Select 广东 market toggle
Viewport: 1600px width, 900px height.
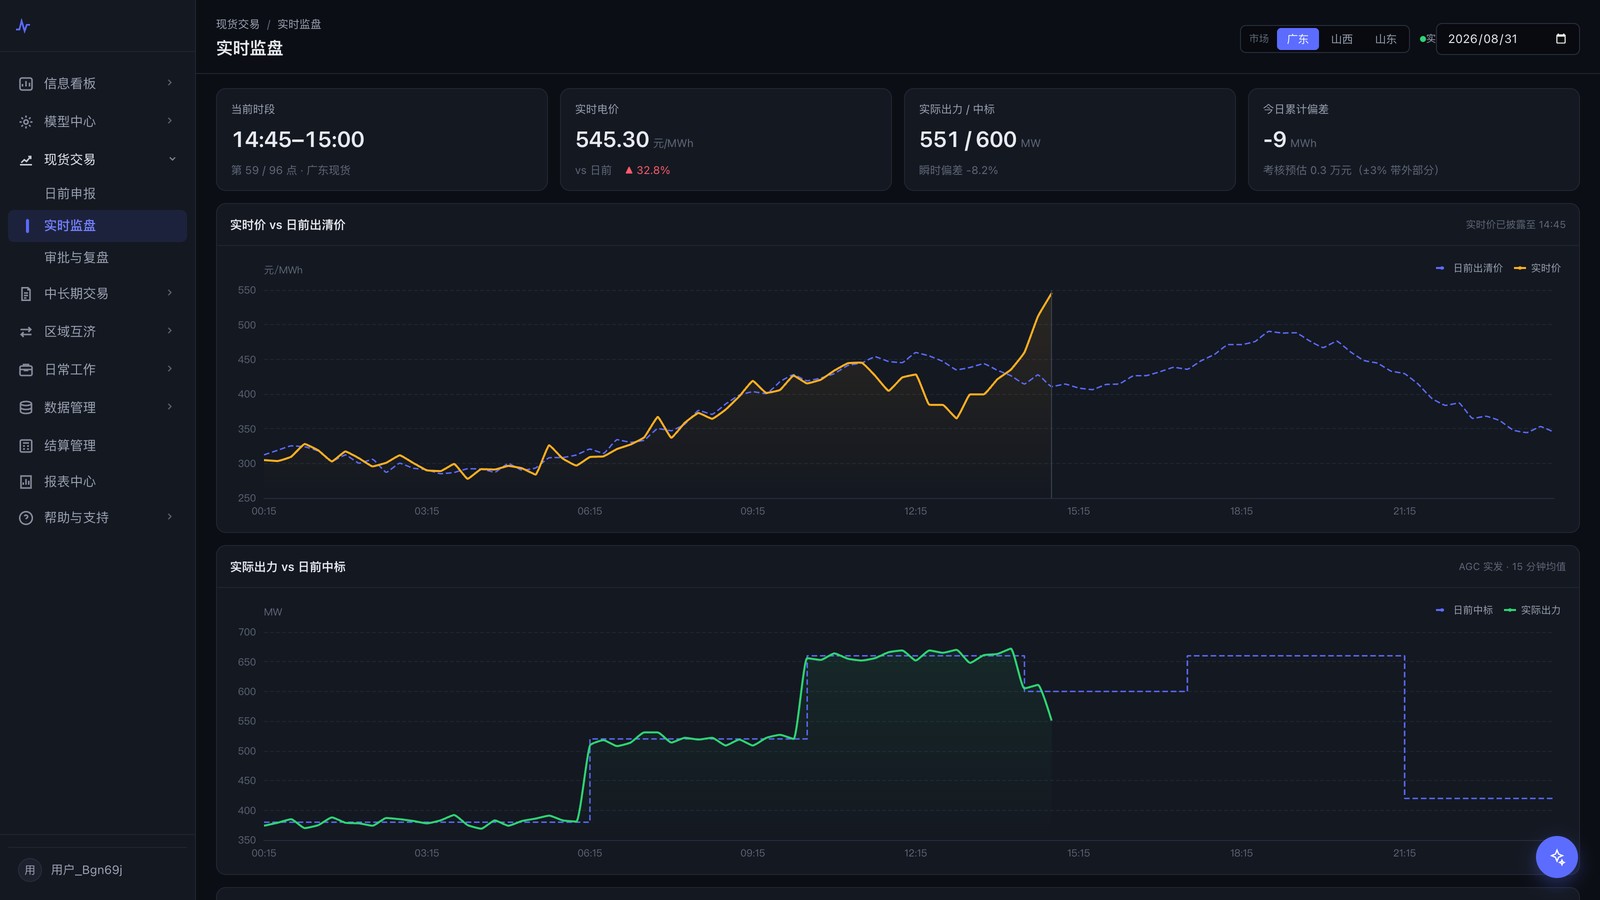point(1298,39)
